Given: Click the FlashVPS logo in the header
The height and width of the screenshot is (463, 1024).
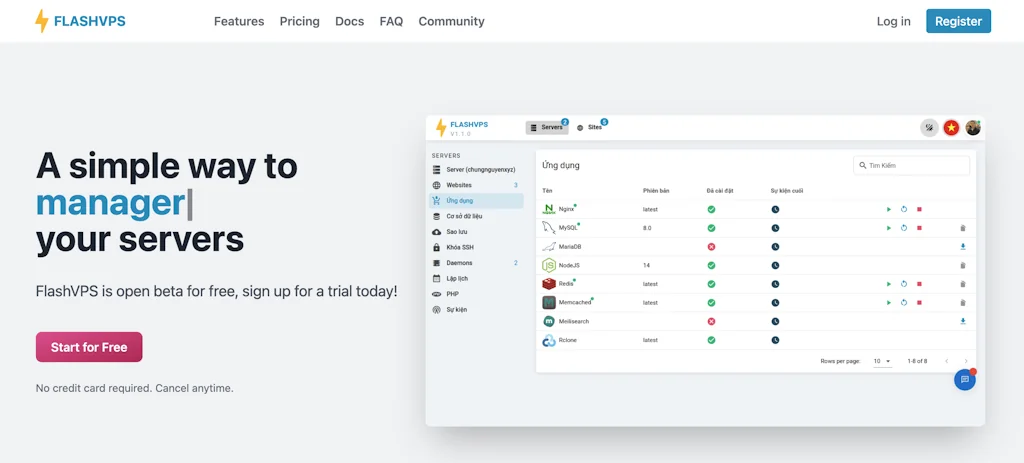Looking at the screenshot, I should tap(80, 21).
